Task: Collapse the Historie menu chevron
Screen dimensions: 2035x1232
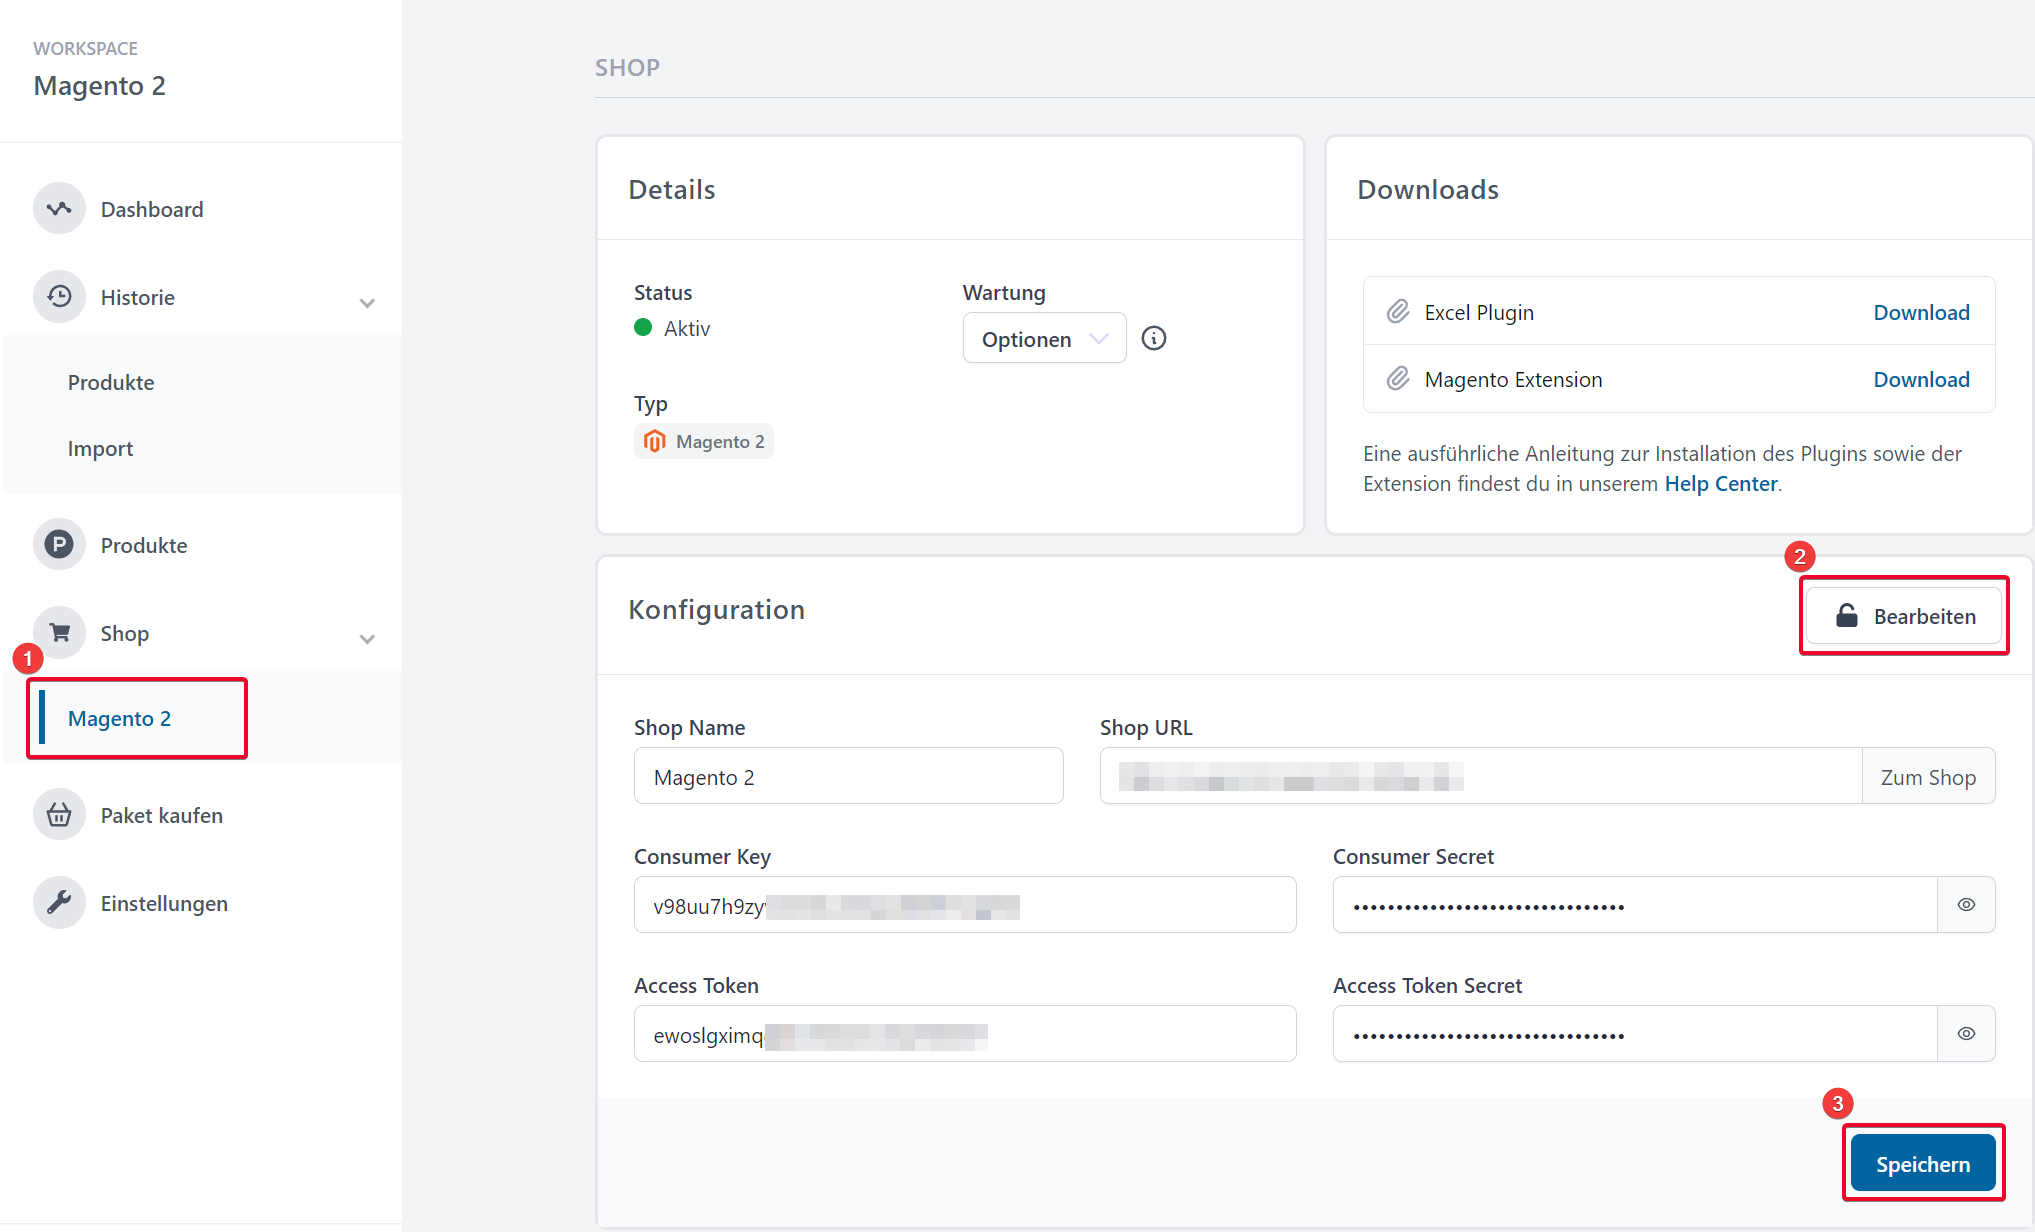Action: pos(367,302)
